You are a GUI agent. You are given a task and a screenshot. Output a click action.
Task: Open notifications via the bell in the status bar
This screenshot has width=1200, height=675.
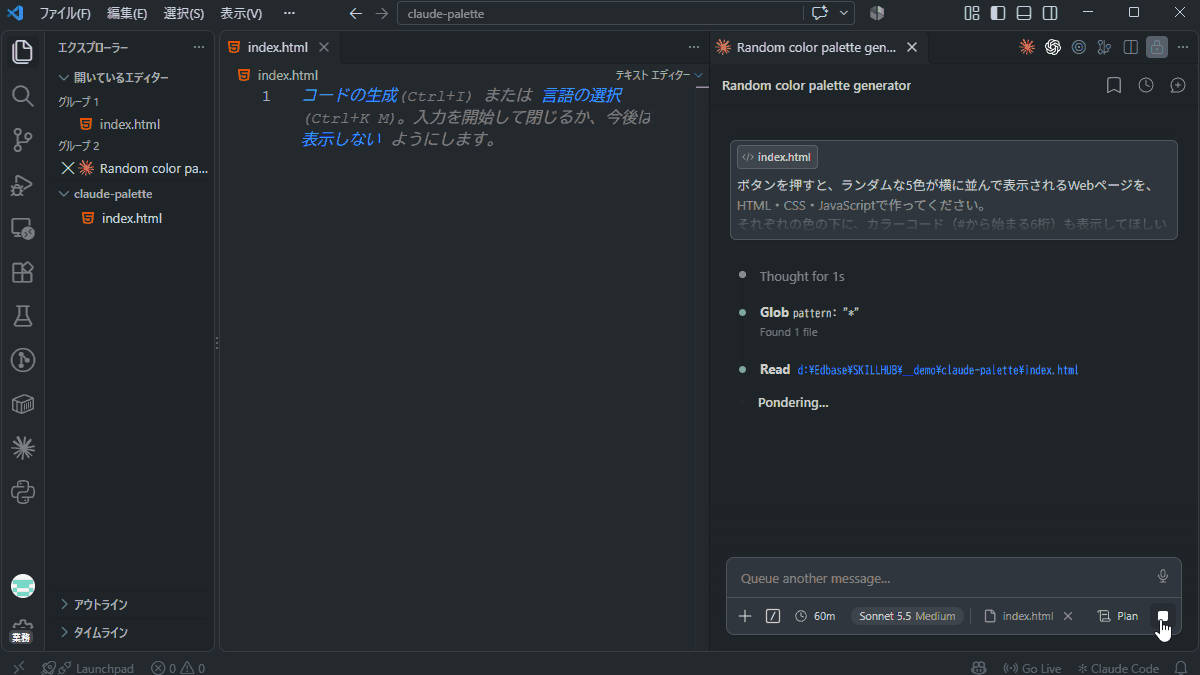[x=1180, y=668]
